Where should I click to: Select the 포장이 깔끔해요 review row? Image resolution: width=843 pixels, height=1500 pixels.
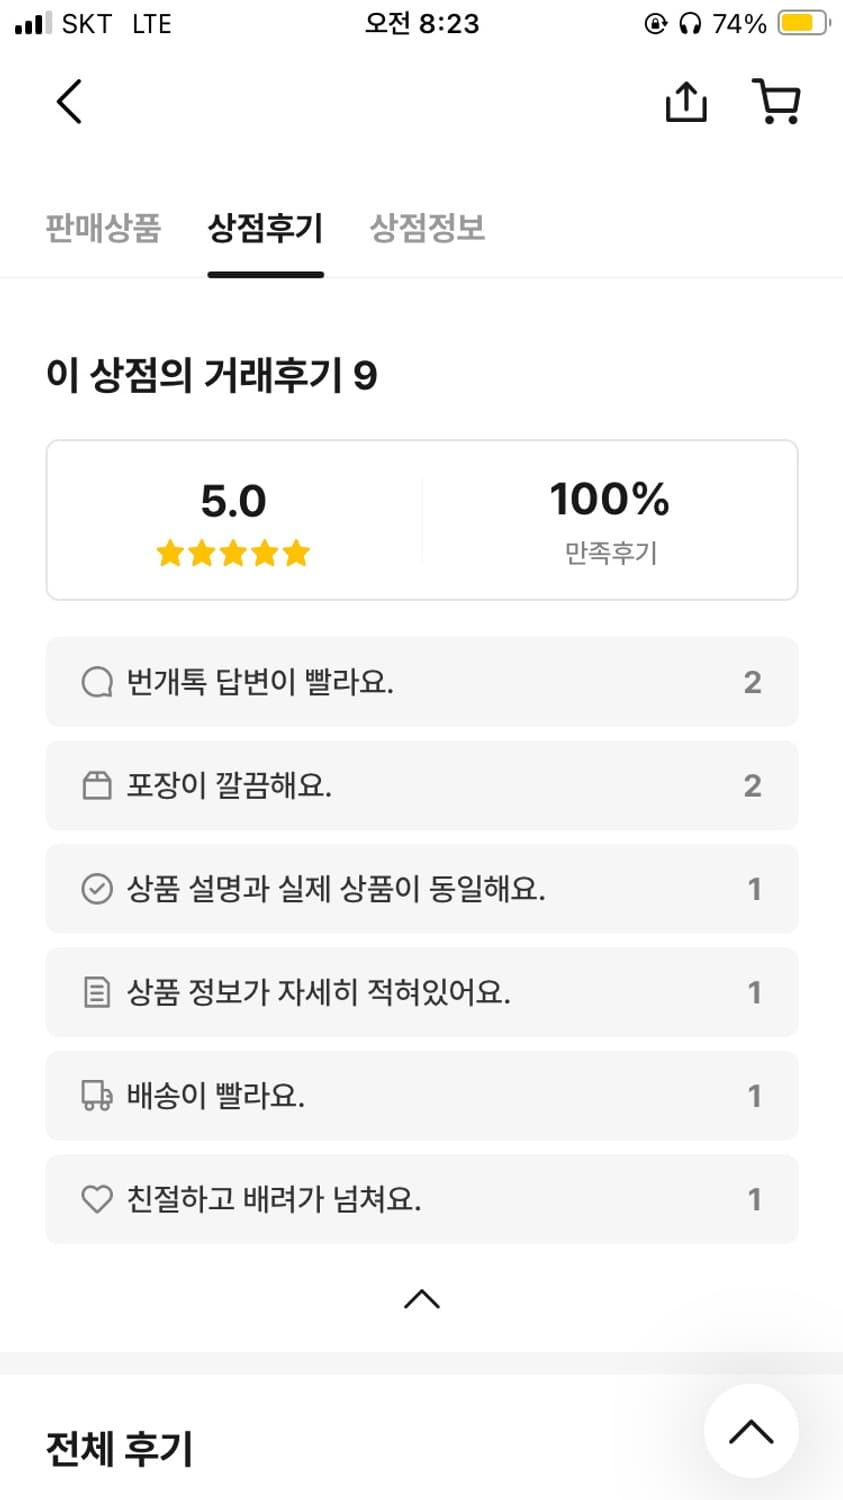421,786
